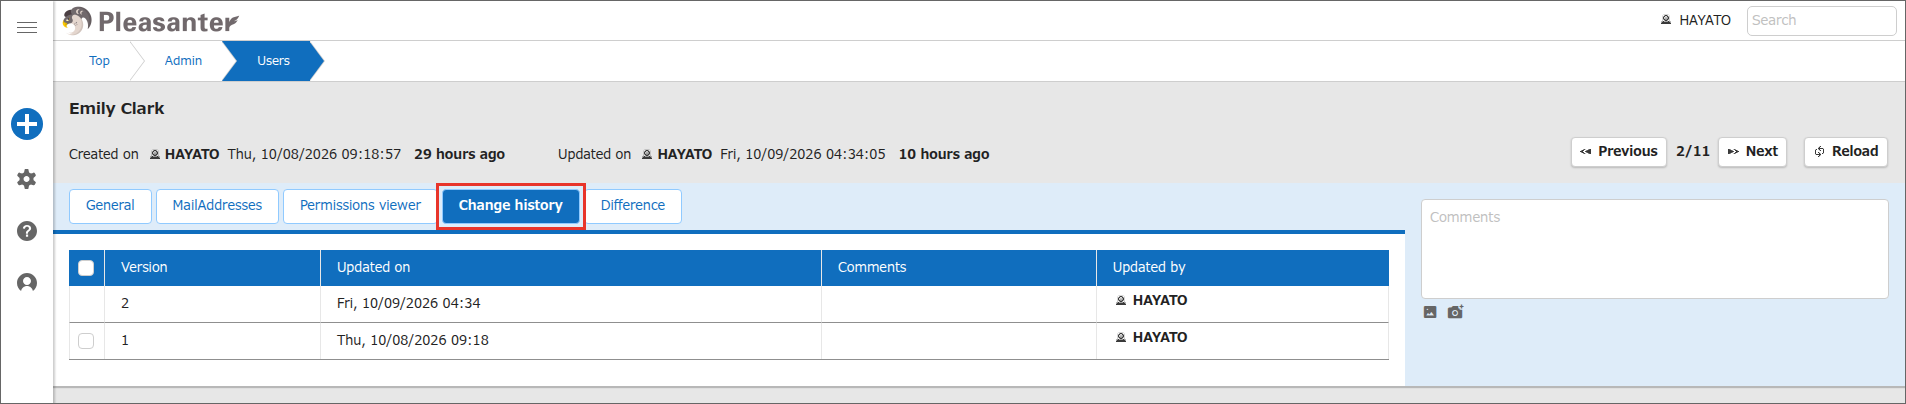The height and width of the screenshot is (404, 1906).
Task: Focus the Search box
Action: pos(1821,20)
